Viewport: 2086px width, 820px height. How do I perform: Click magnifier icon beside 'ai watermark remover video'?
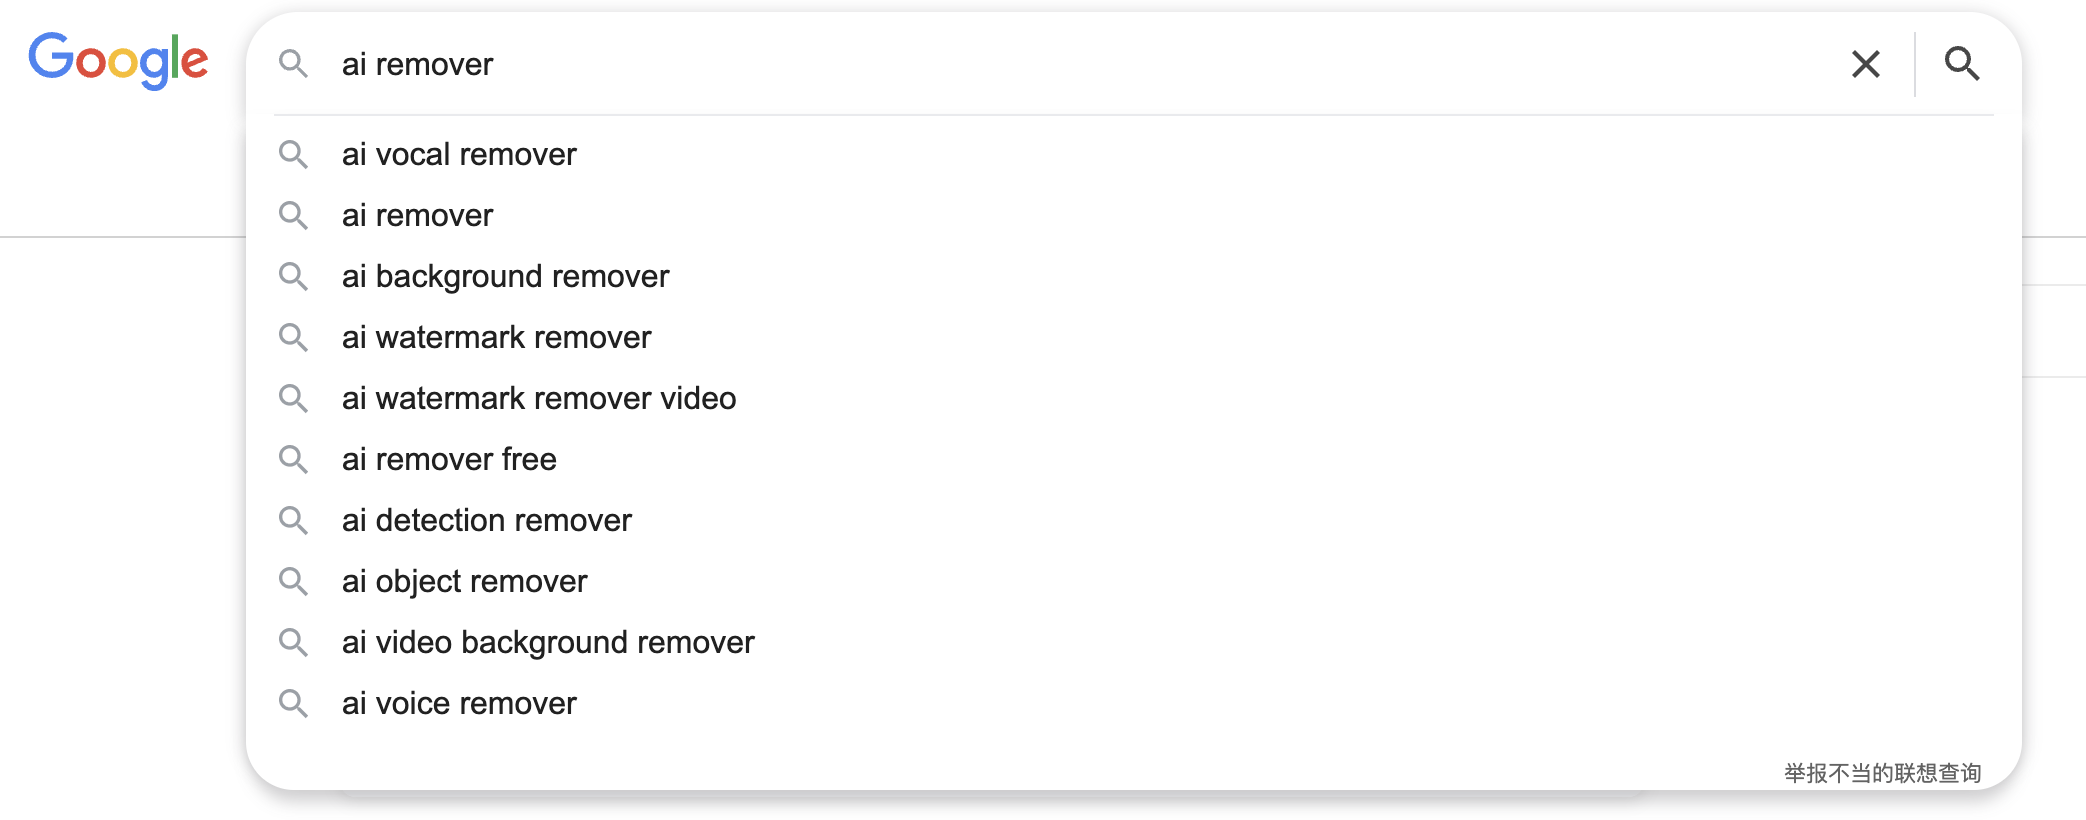click(293, 398)
